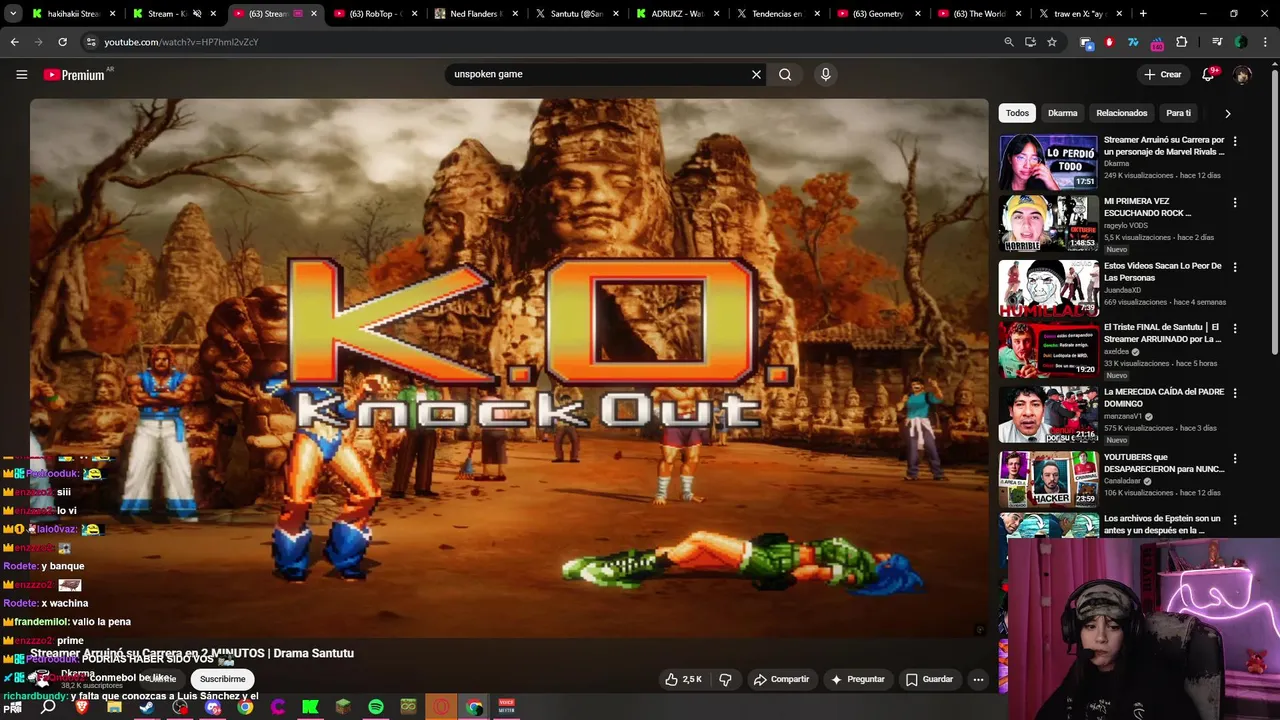The height and width of the screenshot is (720, 1280).
Task: Open options for Los archivos de Epstein video
Action: tap(1235, 520)
